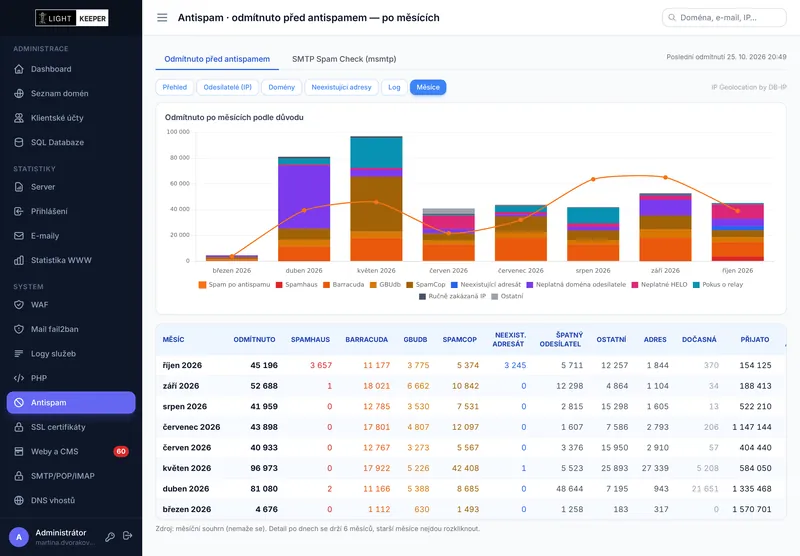
Task: Click the Light Keeper logo
Action: tap(72, 18)
